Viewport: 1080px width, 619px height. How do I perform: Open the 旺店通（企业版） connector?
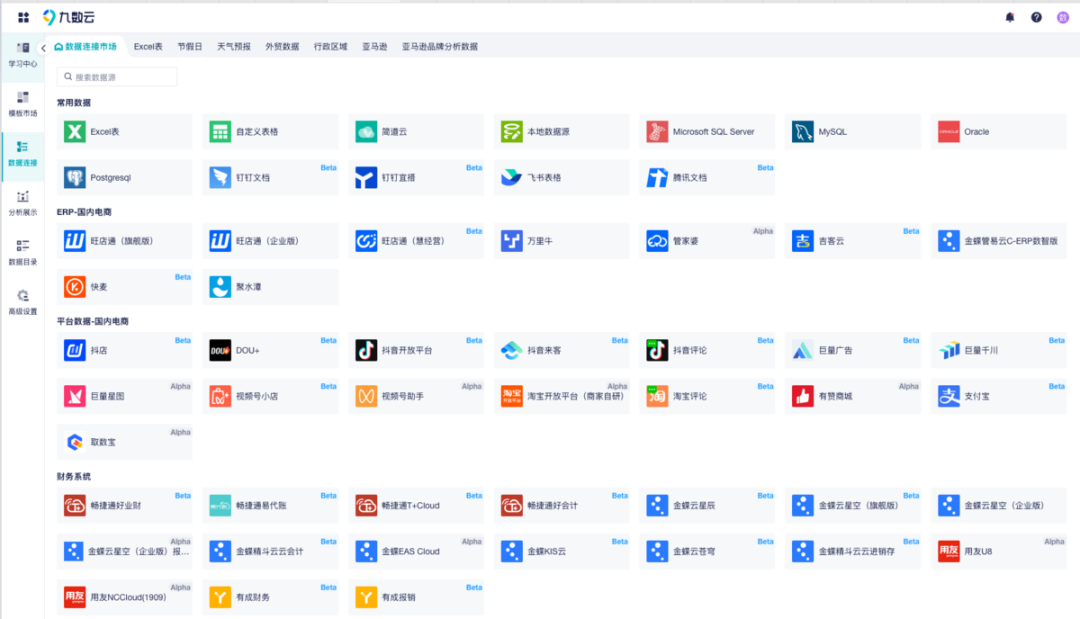(271, 241)
